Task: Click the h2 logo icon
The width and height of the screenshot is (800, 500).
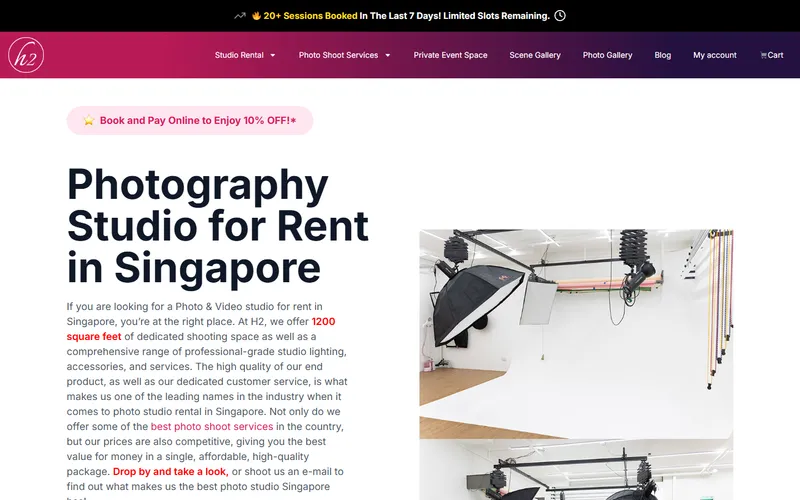Action: pyautogui.click(x=26, y=55)
